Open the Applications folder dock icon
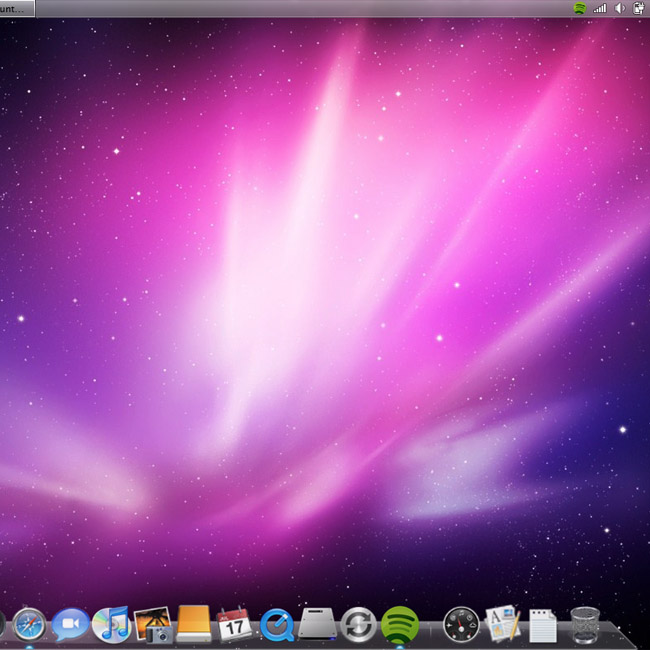This screenshot has width=650, height=650. pyautogui.click(x=502, y=624)
